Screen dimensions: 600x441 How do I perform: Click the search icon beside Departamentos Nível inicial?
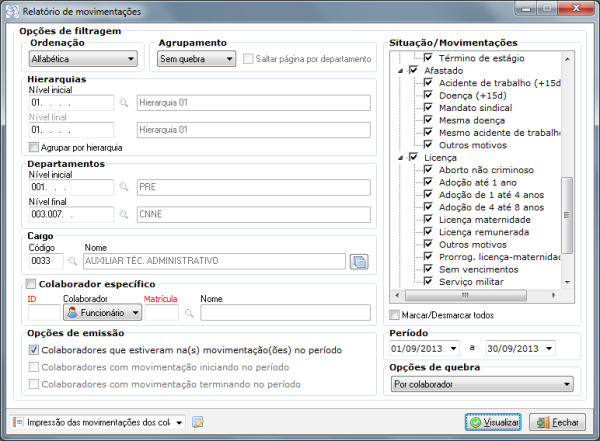124,187
